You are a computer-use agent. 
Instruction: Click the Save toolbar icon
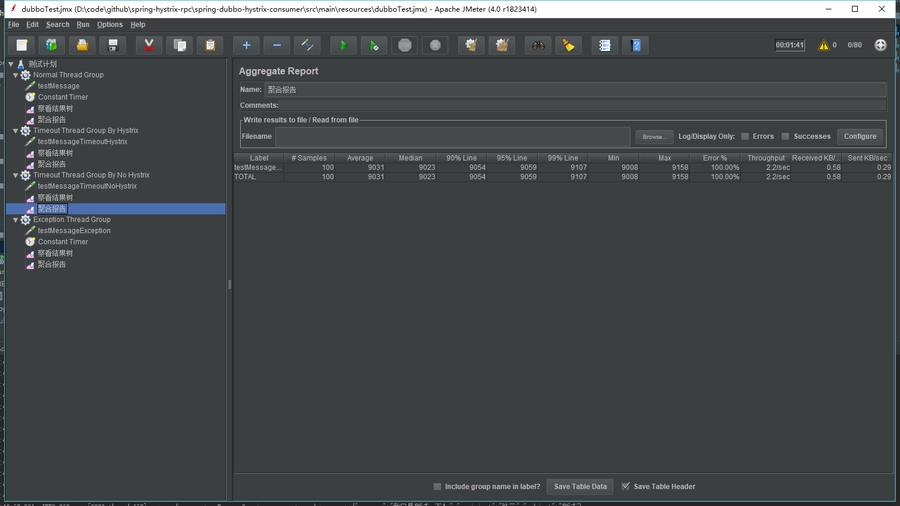tap(113, 45)
